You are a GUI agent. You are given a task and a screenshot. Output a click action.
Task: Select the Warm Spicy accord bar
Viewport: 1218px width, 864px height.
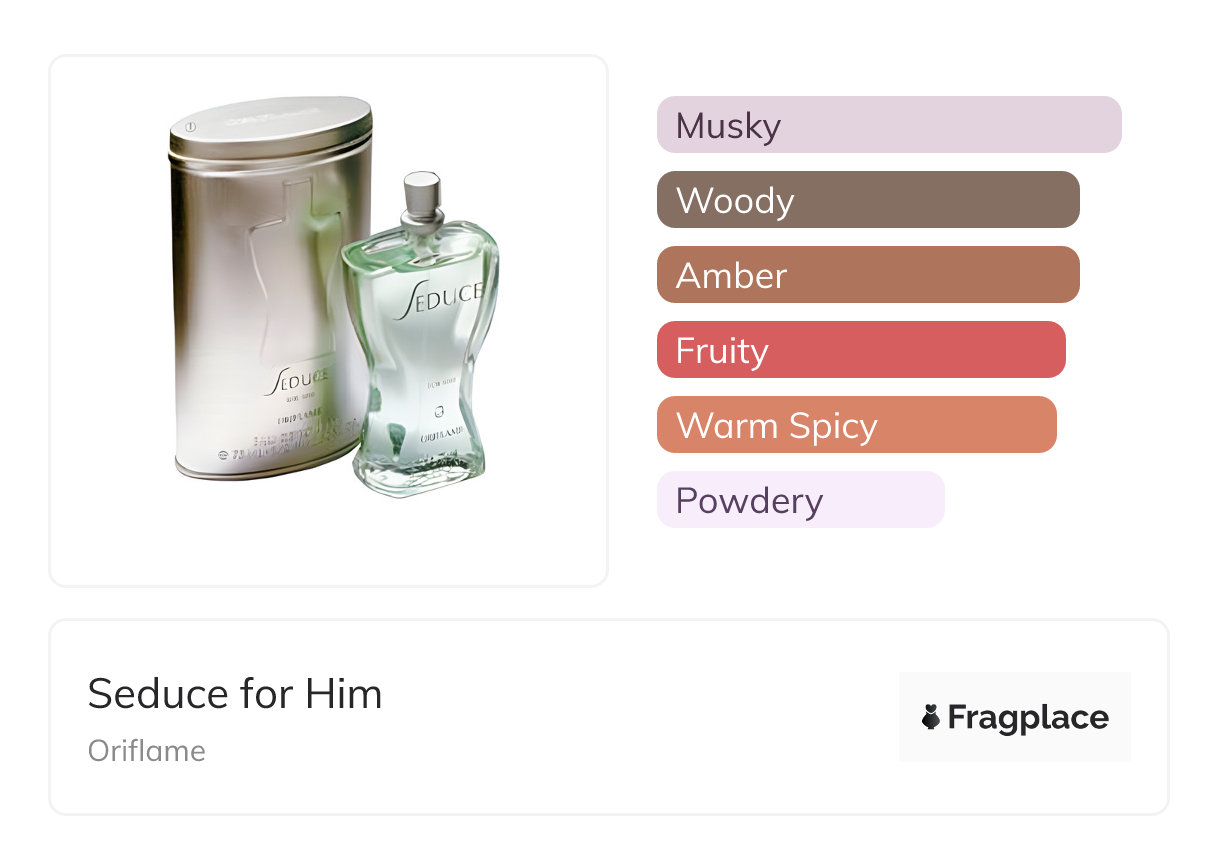[856, 425]
